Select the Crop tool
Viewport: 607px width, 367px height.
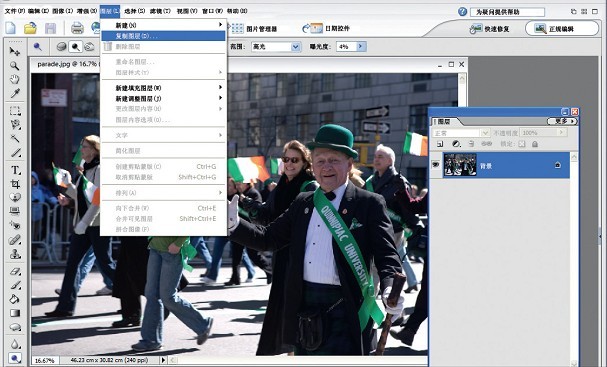(x=15, y=184)
